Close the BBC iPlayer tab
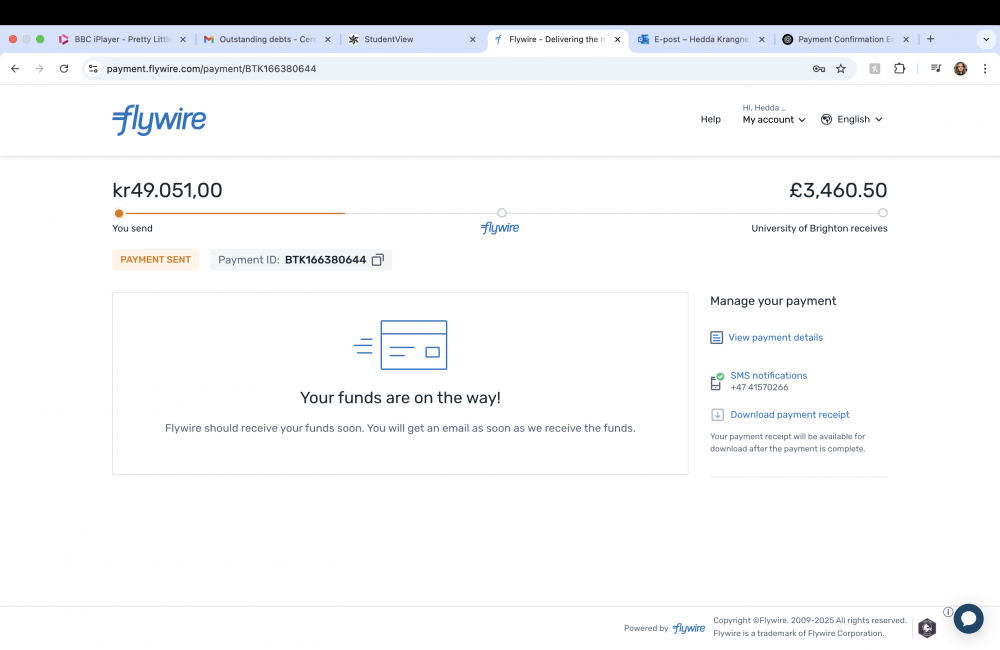The height and width of the screenshot is (650, 1000). pyautogui.click(x=183, y=39)
